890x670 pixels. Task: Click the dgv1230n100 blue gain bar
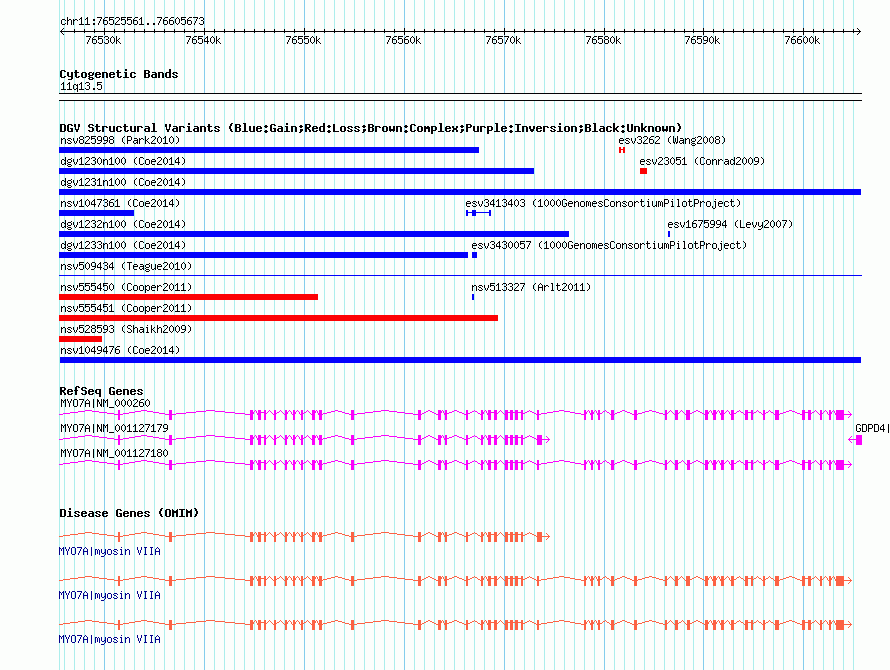click(x=296, y=171)
